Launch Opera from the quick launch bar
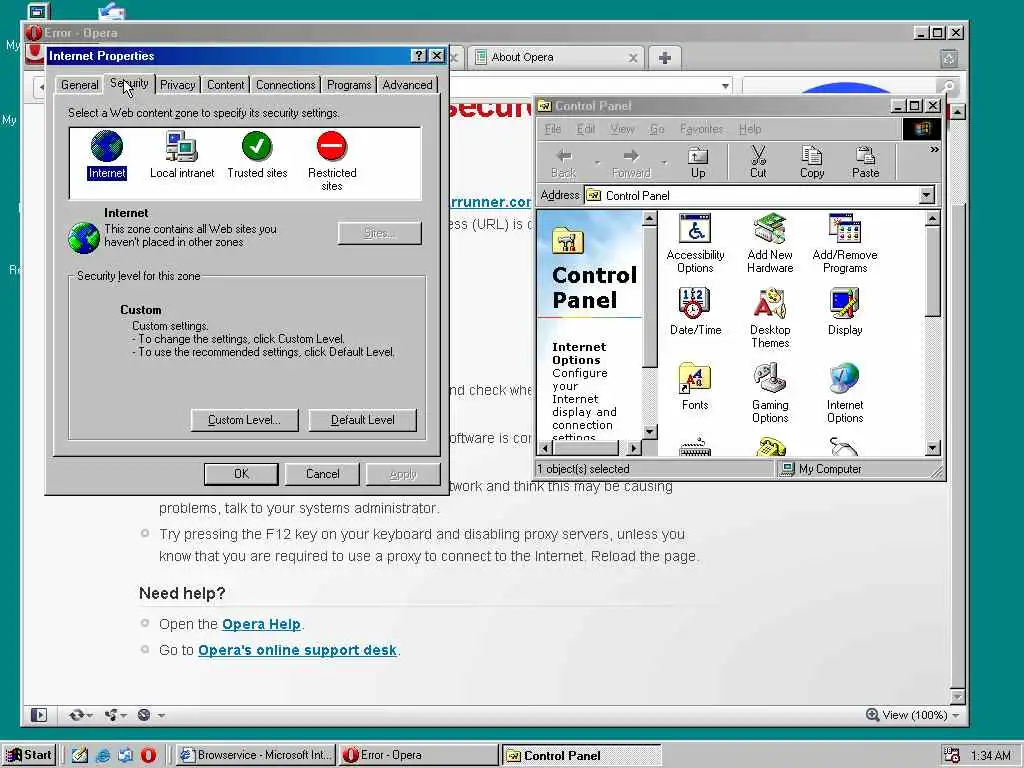Image resolution: width=1024 pixels, height=768 pixels. 148,755
